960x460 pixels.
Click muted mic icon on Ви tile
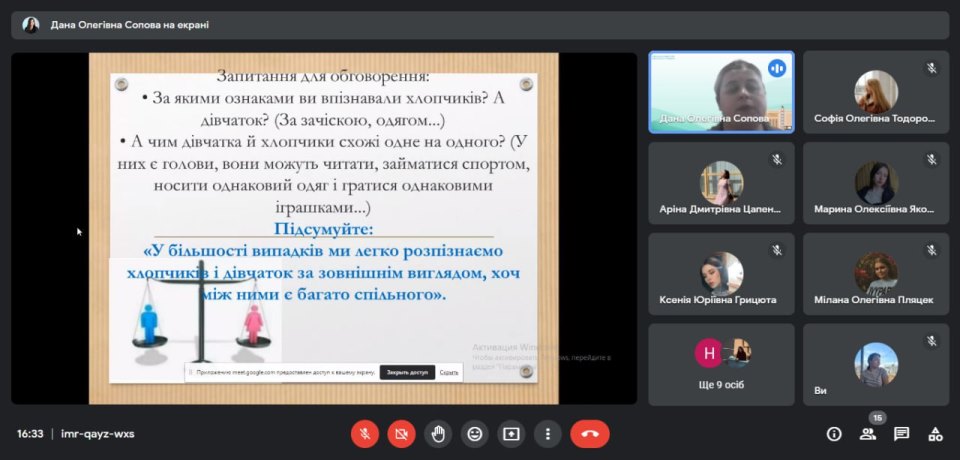point(932,341)
